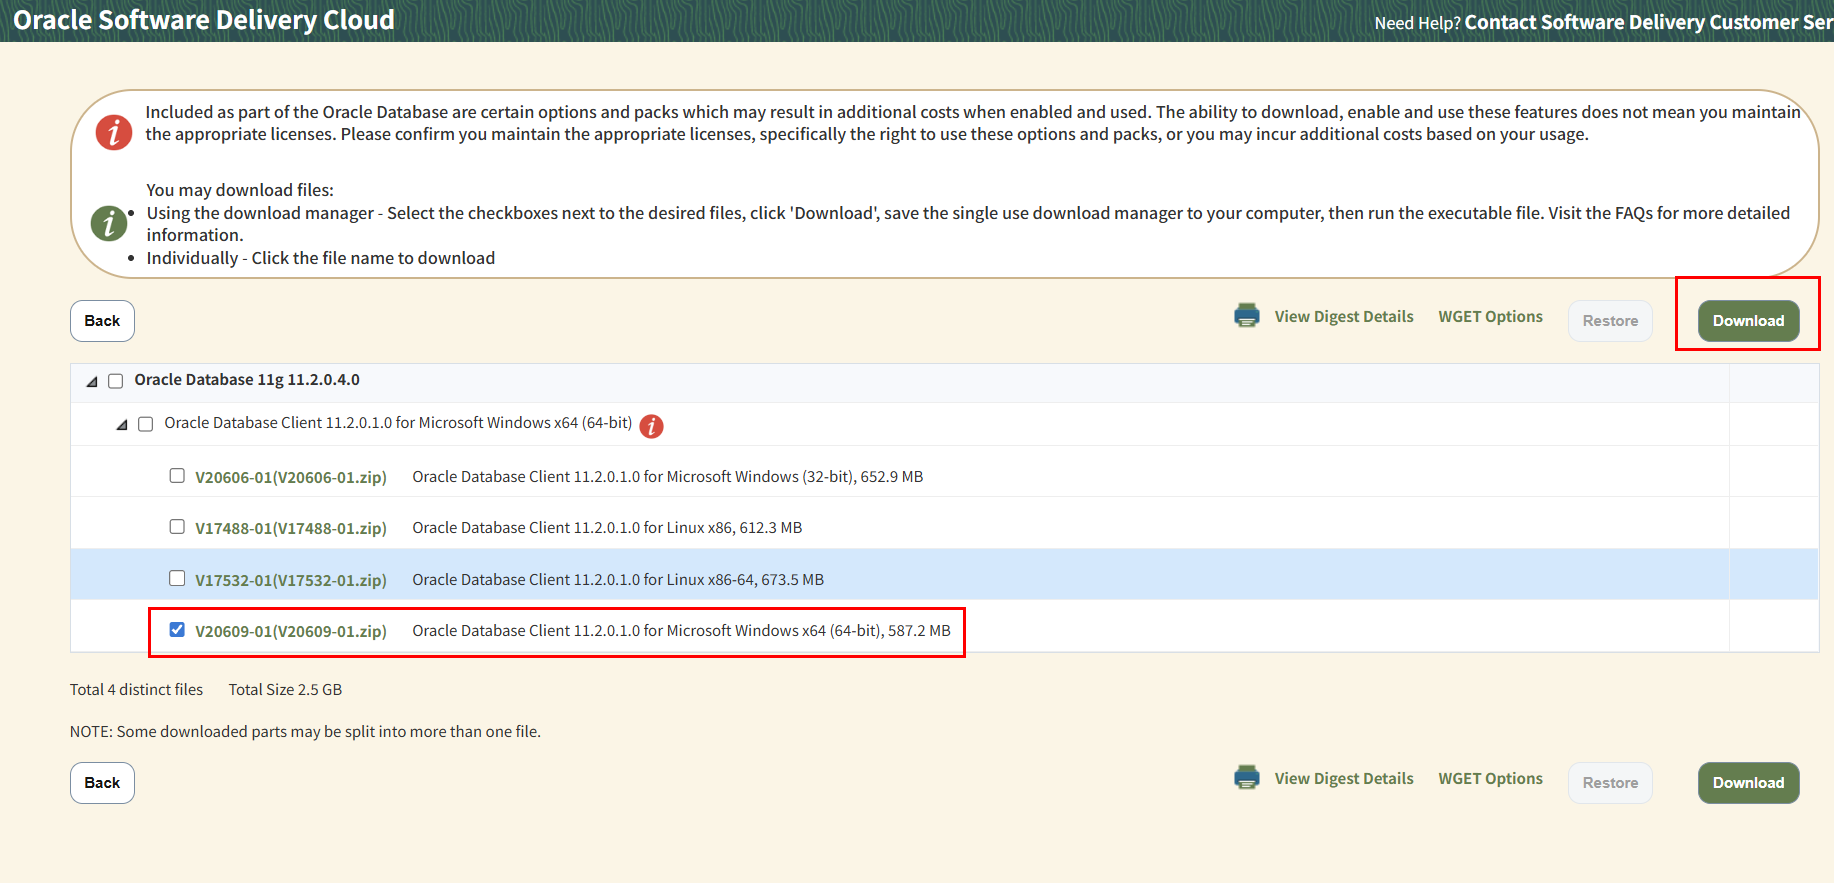Check the Oracle Database Client 11.2.0.1.0 parent checkbox
This screenshot has height=883, width=1834.
coord(146,424)
